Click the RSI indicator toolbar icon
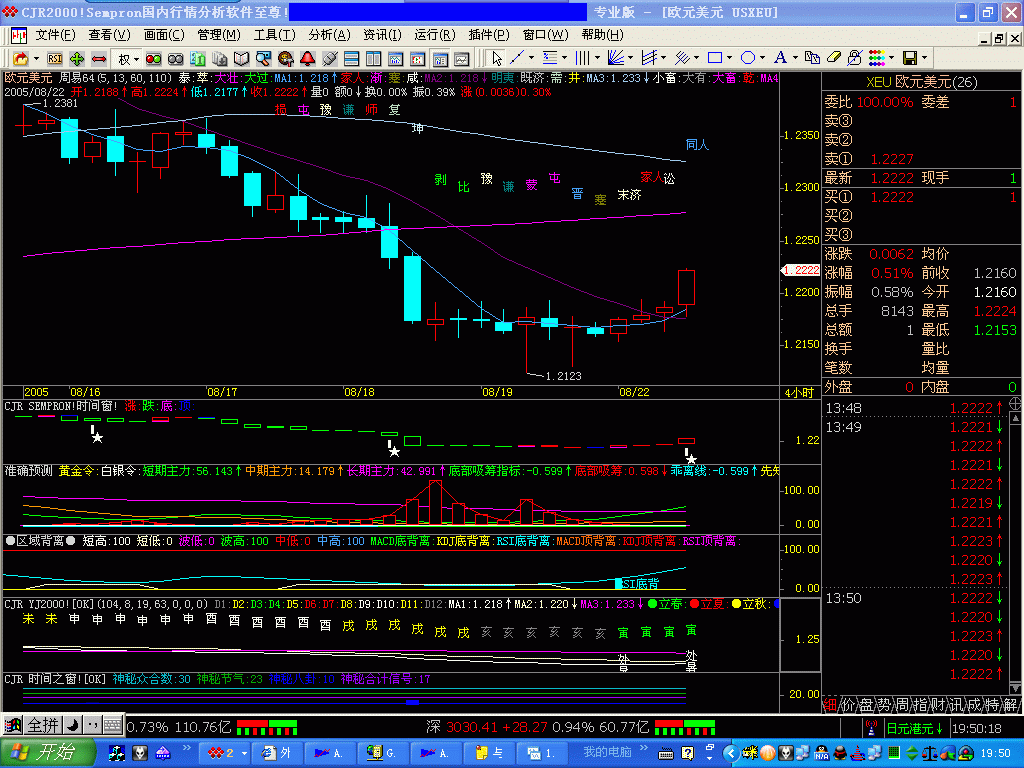The height and width of the screenshot is (768, 1024). pyautogui.click(x=55, y=59)
